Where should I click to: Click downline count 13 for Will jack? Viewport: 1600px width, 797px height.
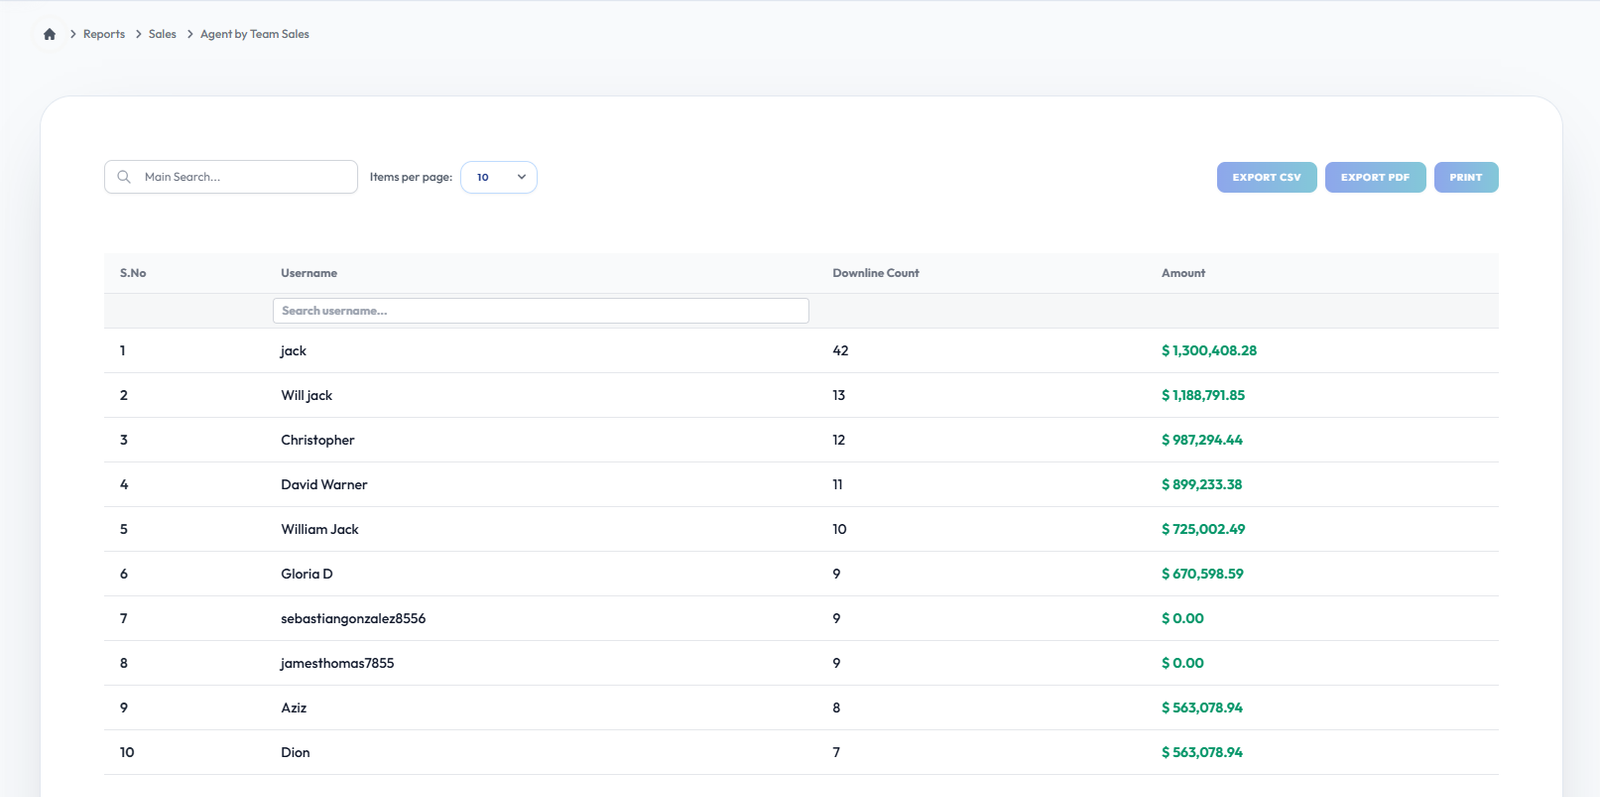(839, 396)
